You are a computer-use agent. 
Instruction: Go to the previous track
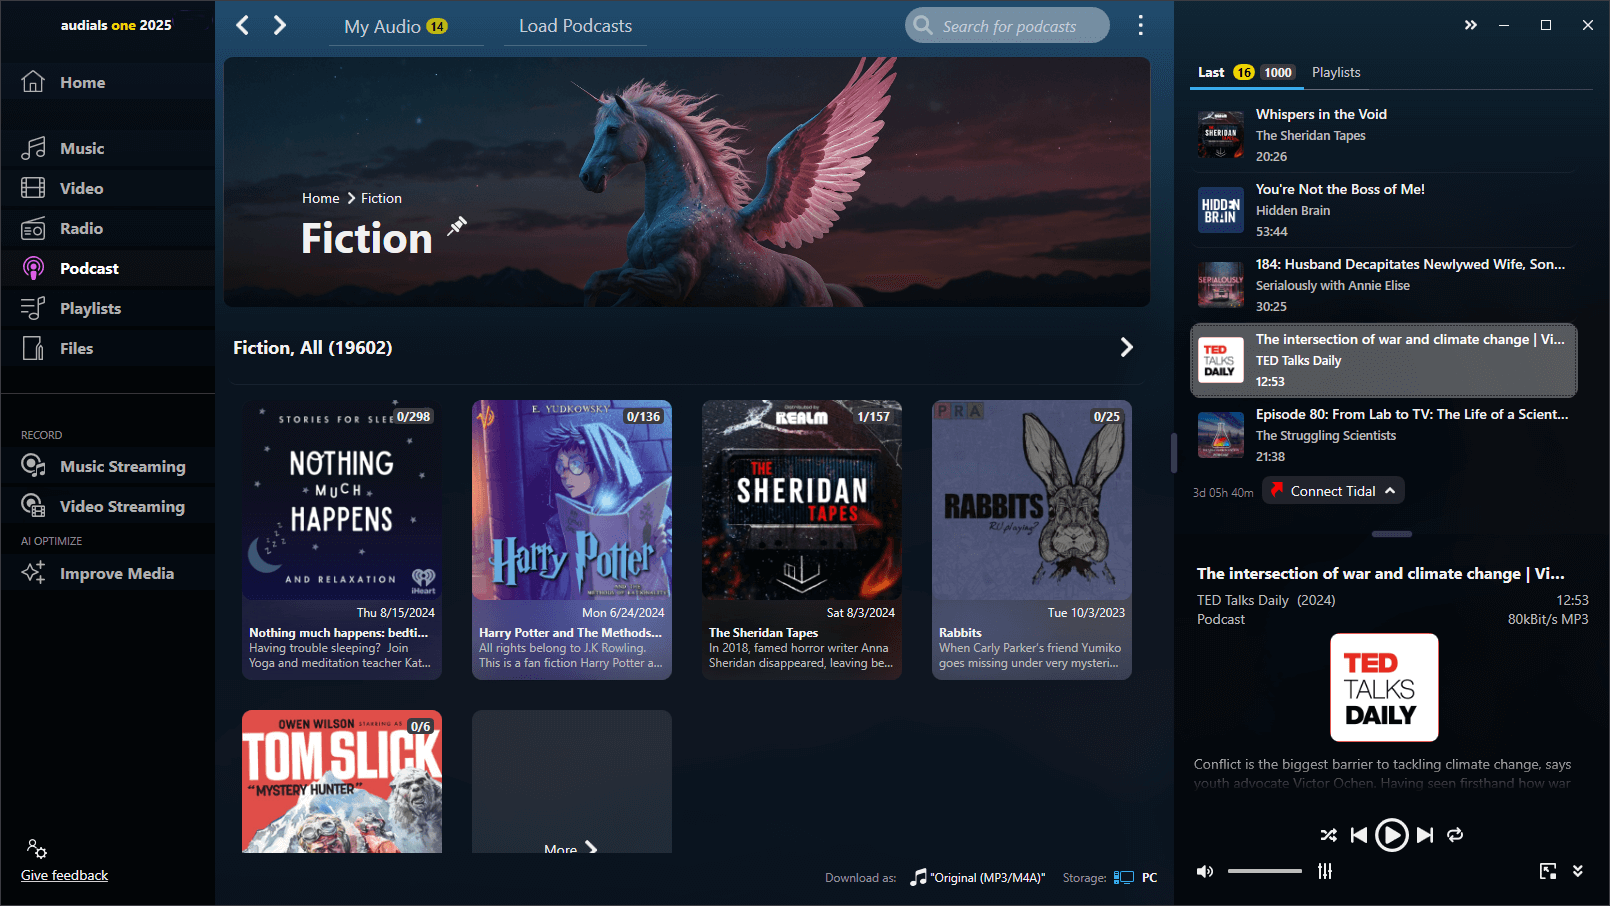coord(1358,835)
